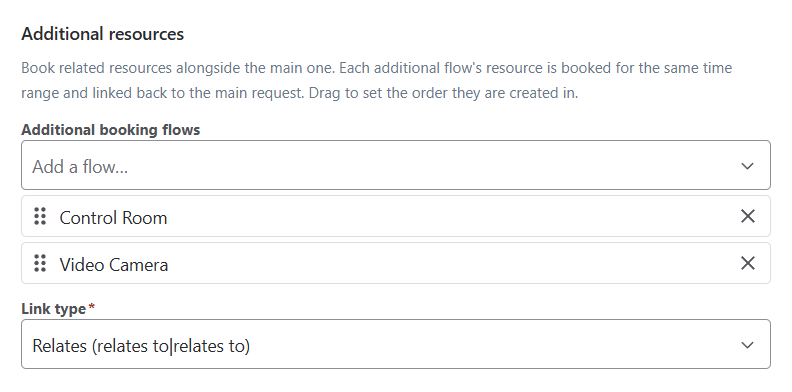Expand the Add a flow chevron
The height and width of the screenshot is (392, 792).
747,166
